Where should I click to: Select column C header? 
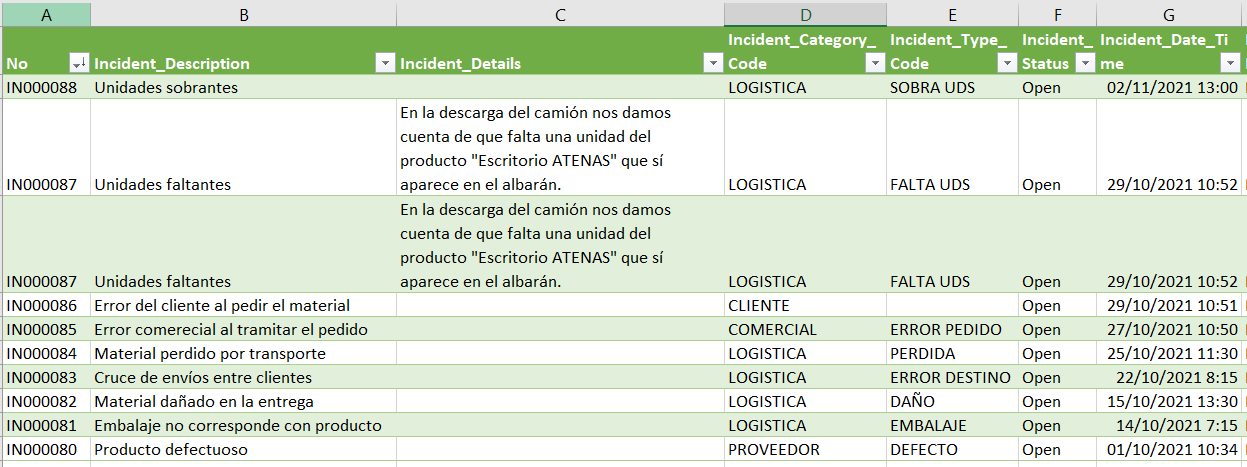coord(560,14)
